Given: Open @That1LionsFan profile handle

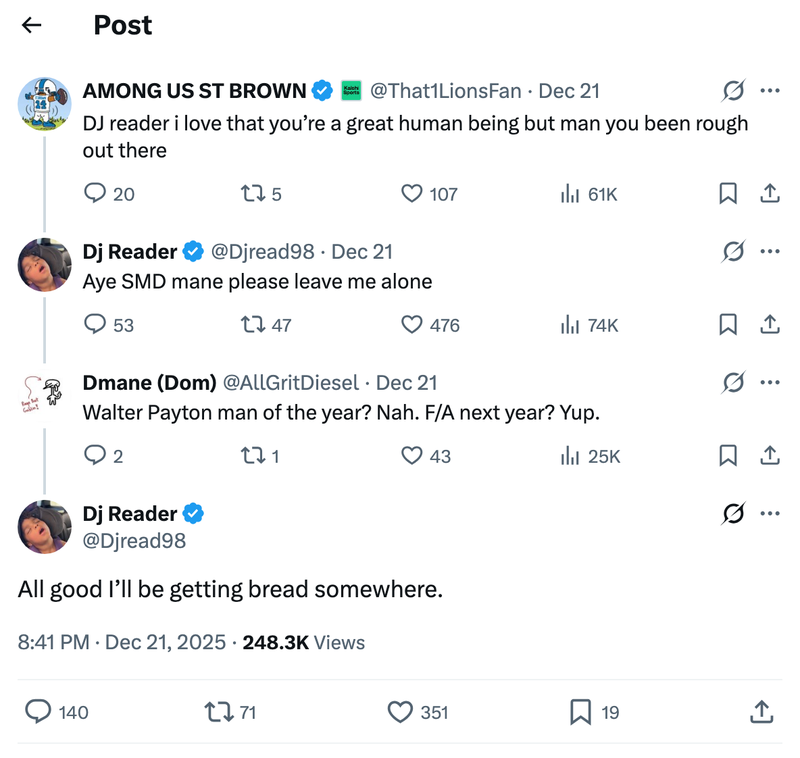Looking at the screenshot, I should coord(445,91).
